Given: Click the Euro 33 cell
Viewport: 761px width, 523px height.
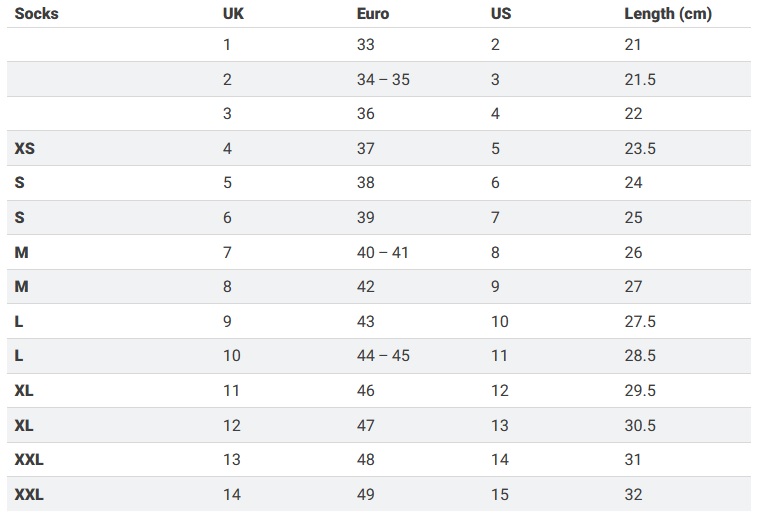Looking at the screenshot, I should 366,44.
